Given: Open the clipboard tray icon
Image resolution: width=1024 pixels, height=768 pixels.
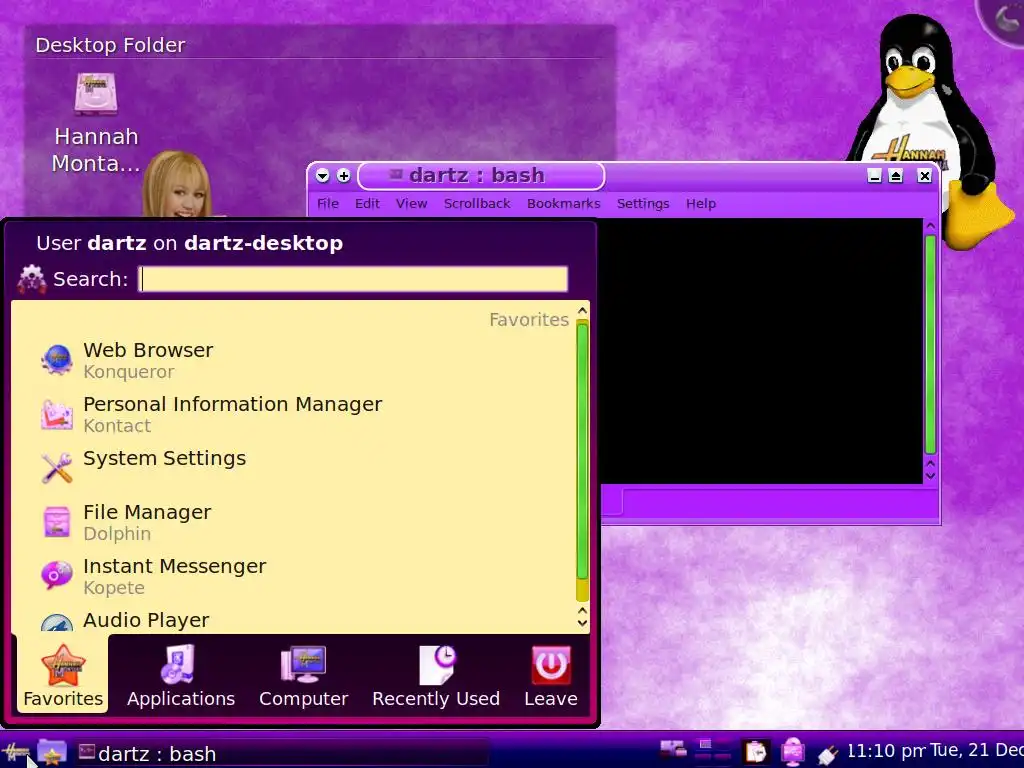Looking at the screenshot, I should coord(756,752).
